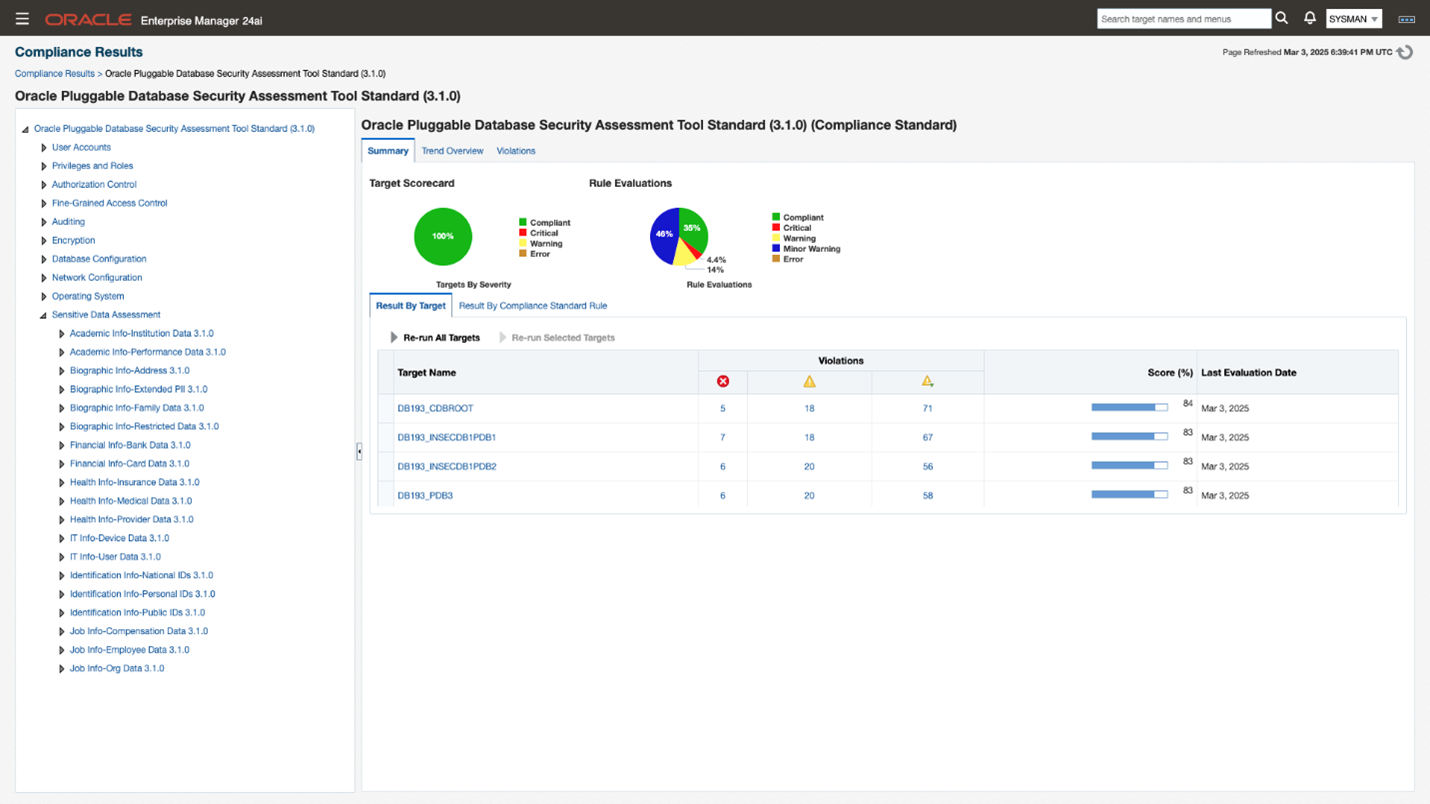Open the notifications bell
This screenshot has height=804, width=1430.
coord(1309,18)
